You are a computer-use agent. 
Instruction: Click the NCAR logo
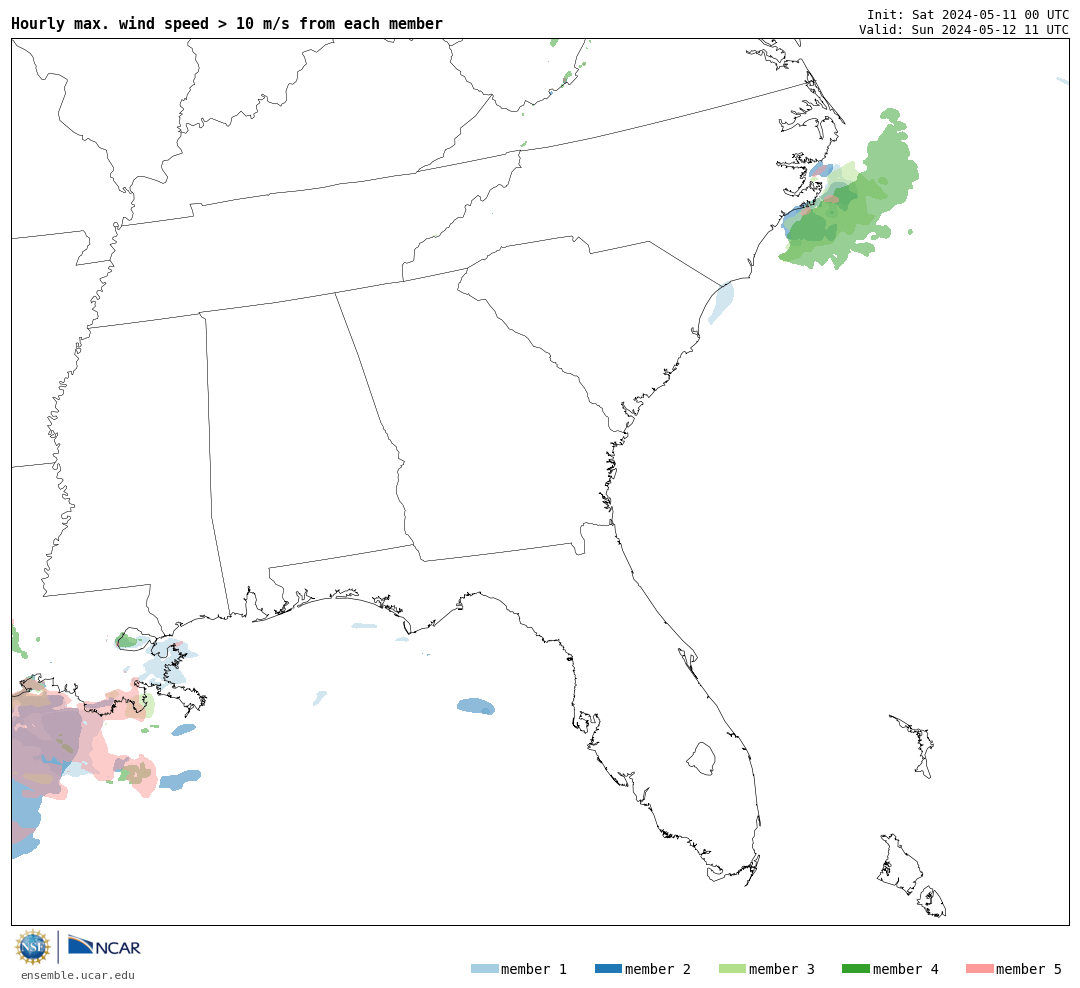click(104, 946)
